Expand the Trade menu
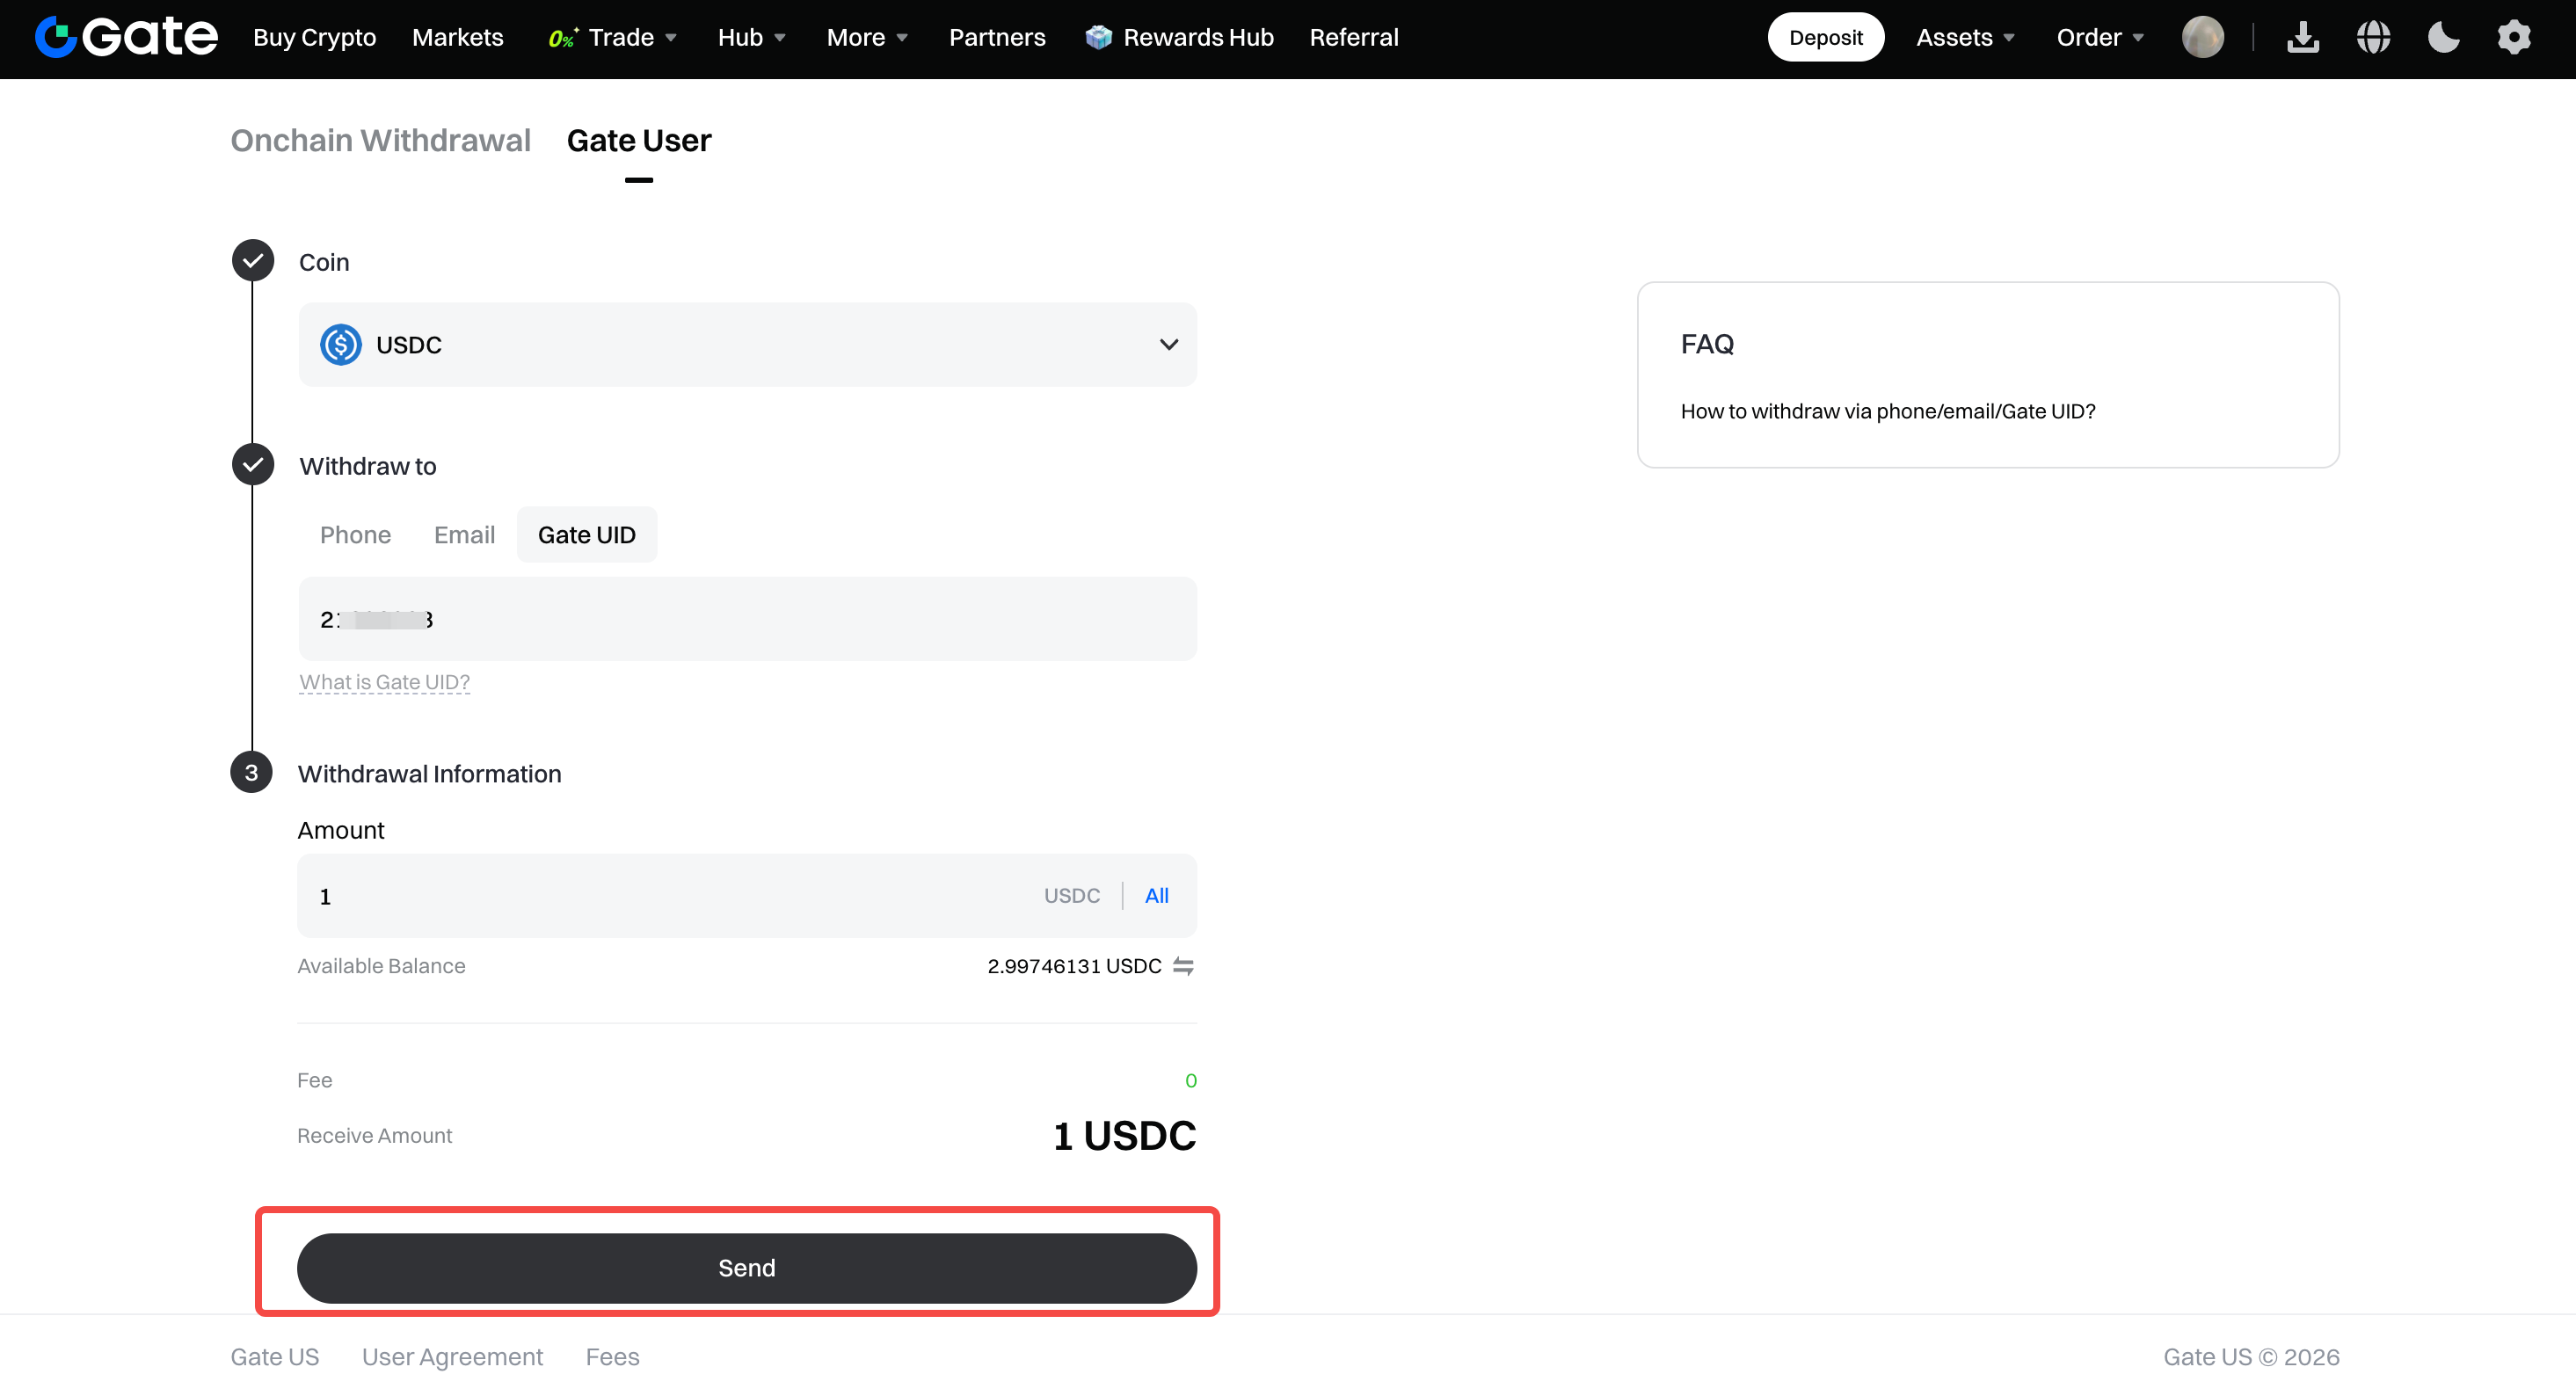 click(x=613, y=37)
